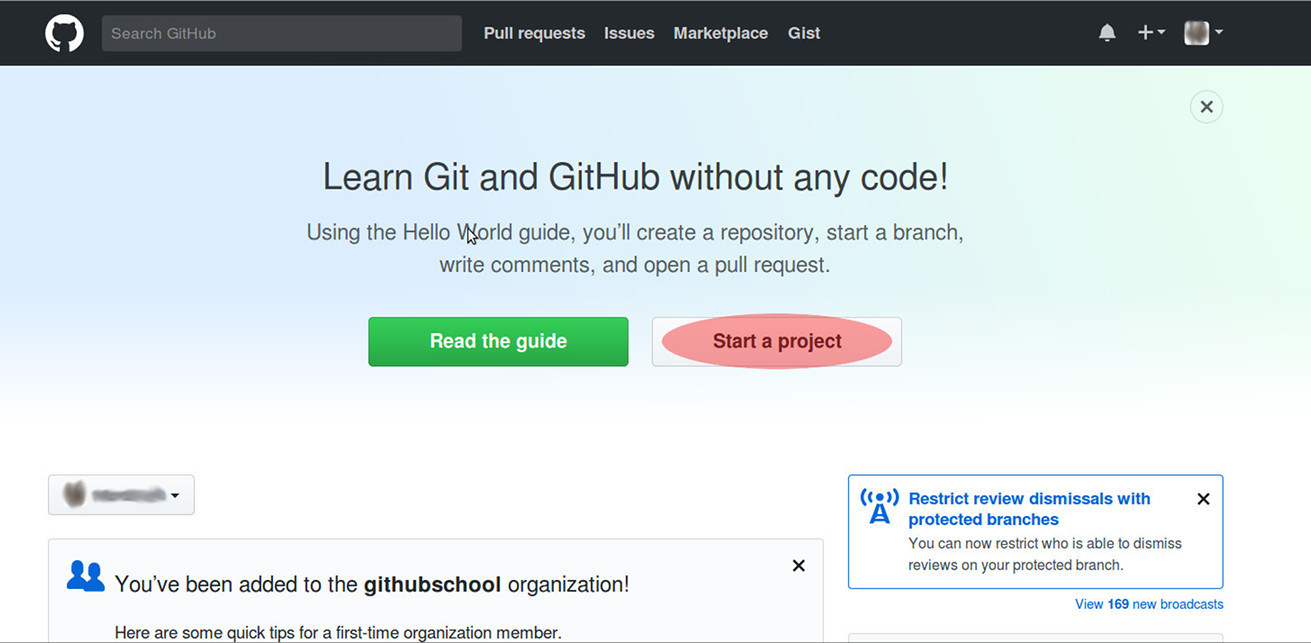Viewport: 1311px width, 643px height.
Task: Expand the account context switcher dropdown
Action: click(176, 495)
